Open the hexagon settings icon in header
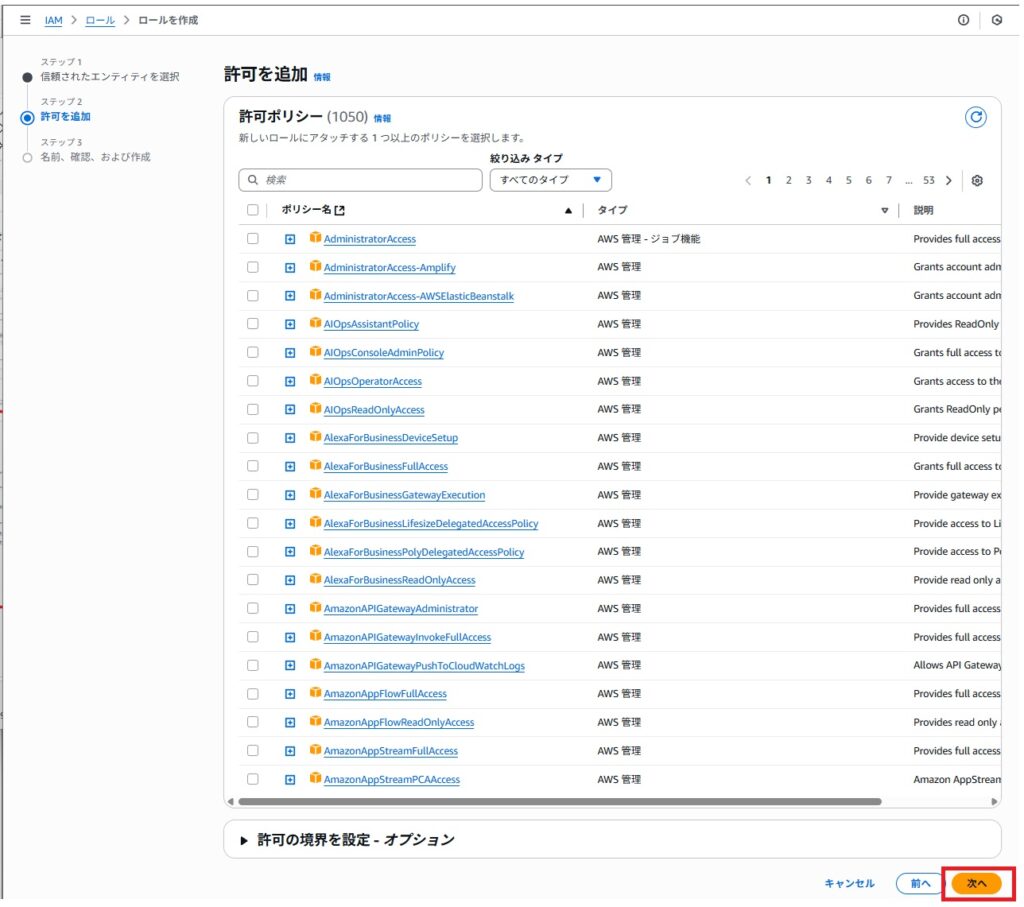This screenshot has height=907, width=1024. click(997, 20)
